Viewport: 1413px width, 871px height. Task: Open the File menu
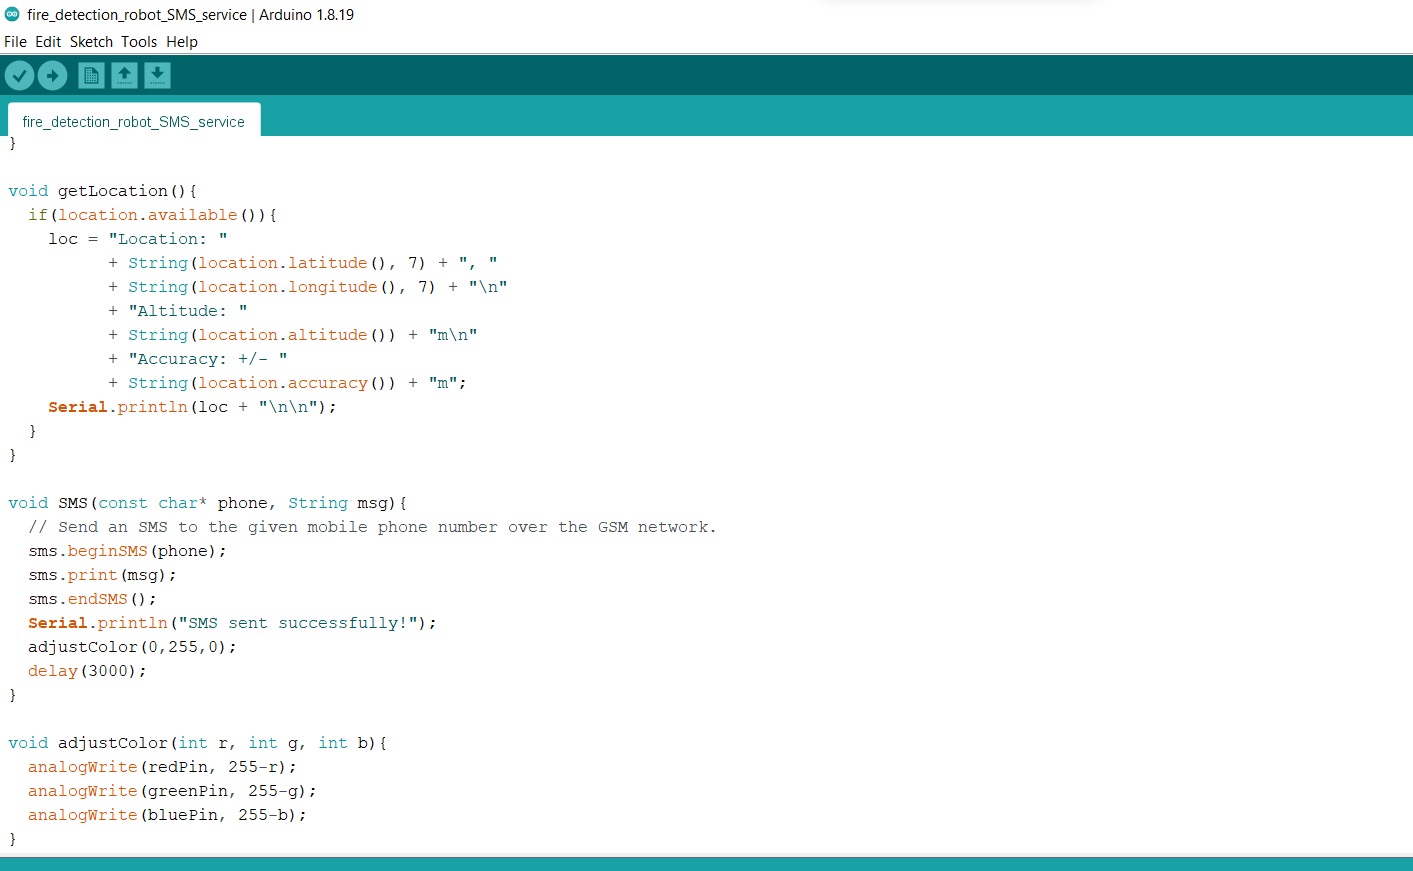pos(15,41)
